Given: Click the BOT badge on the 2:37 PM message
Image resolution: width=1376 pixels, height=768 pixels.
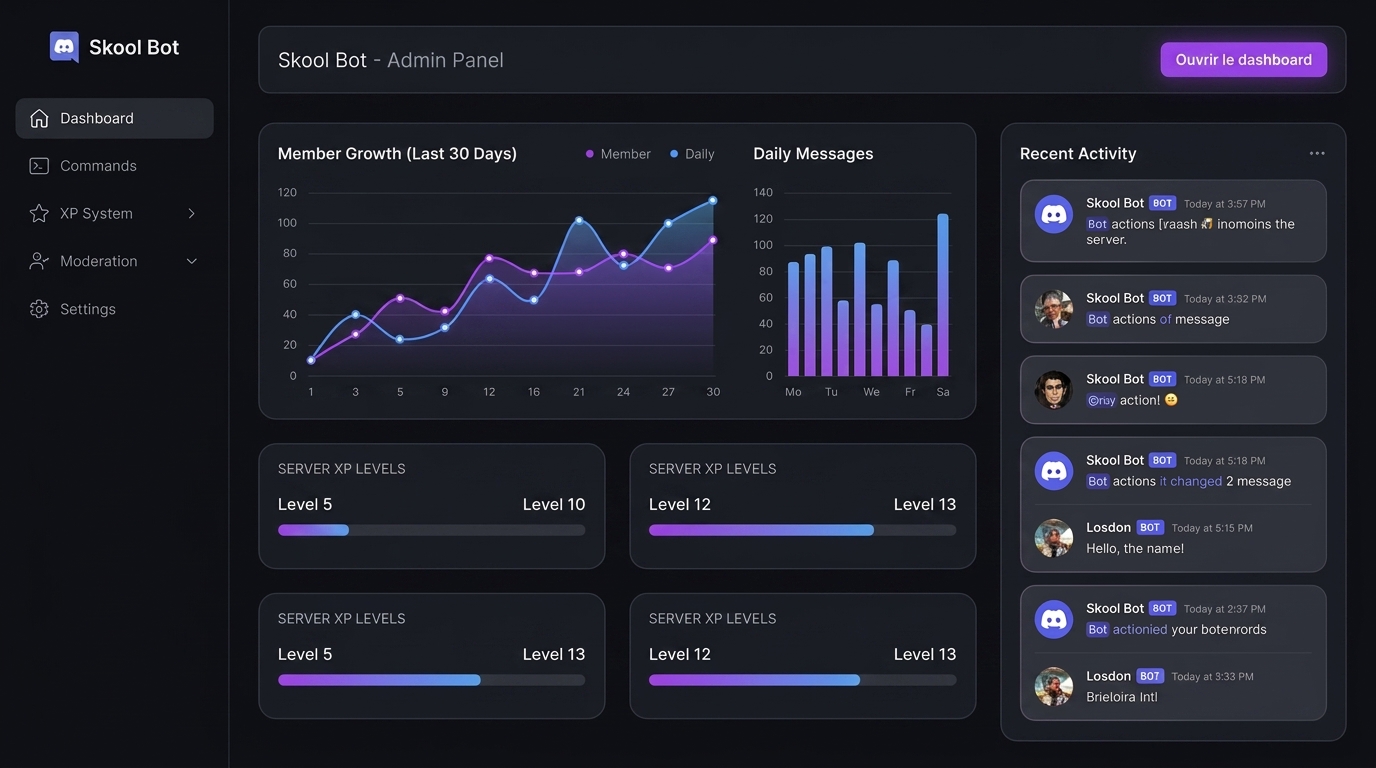Looking at the screenshot, I should click(x=1162, y=608).
